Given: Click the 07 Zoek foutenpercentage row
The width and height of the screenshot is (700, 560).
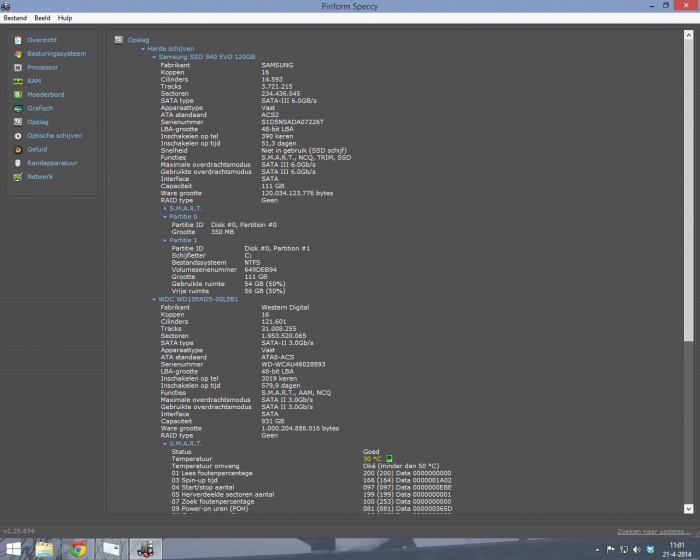Looking at the screenshot, I should point(311,501).
